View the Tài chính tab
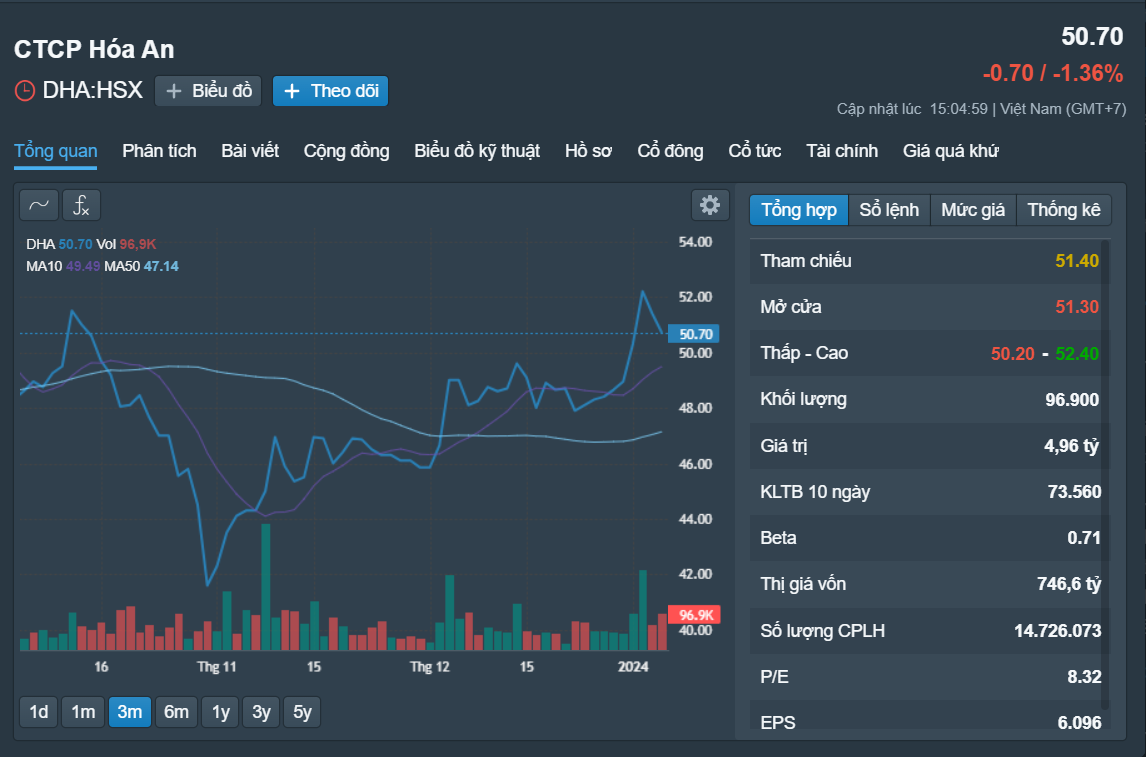Screen dimensions: 1146x757 point(842,151)
